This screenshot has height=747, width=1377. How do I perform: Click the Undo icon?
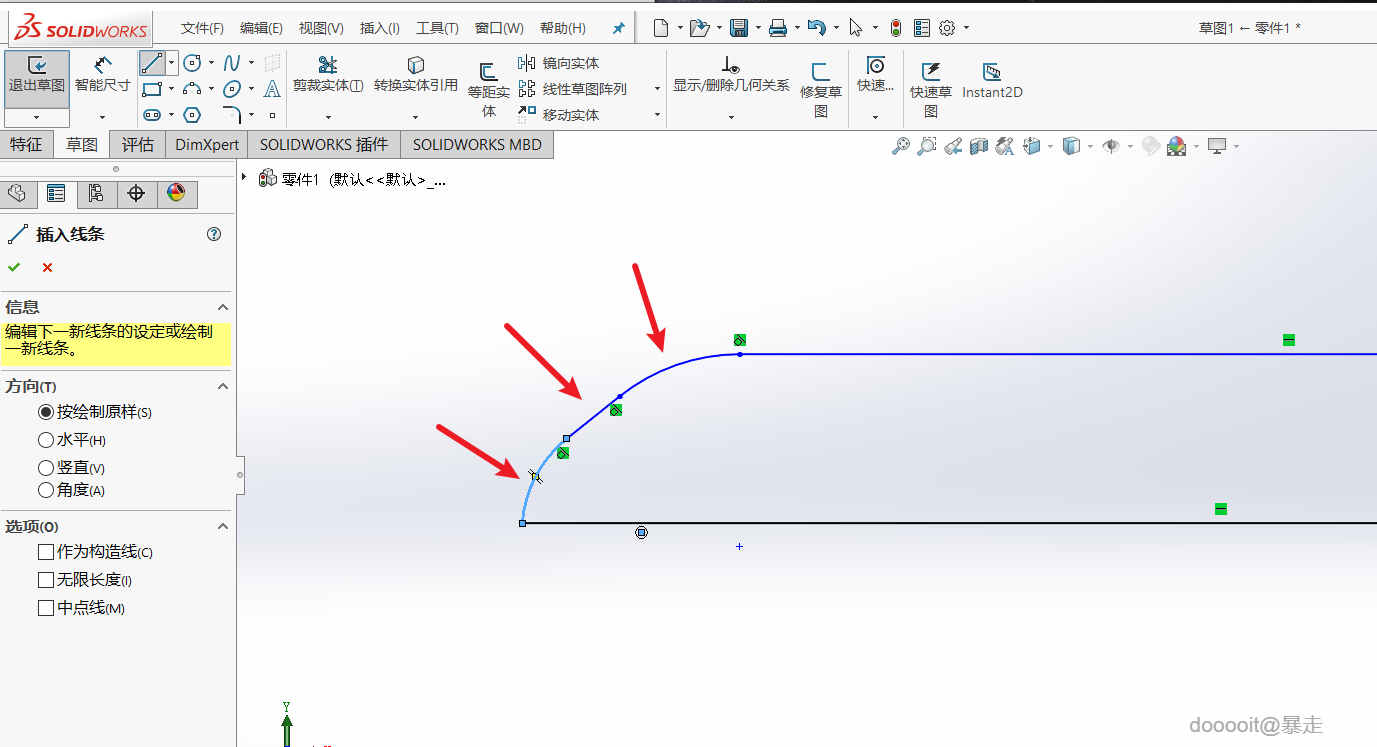point(817,28)
